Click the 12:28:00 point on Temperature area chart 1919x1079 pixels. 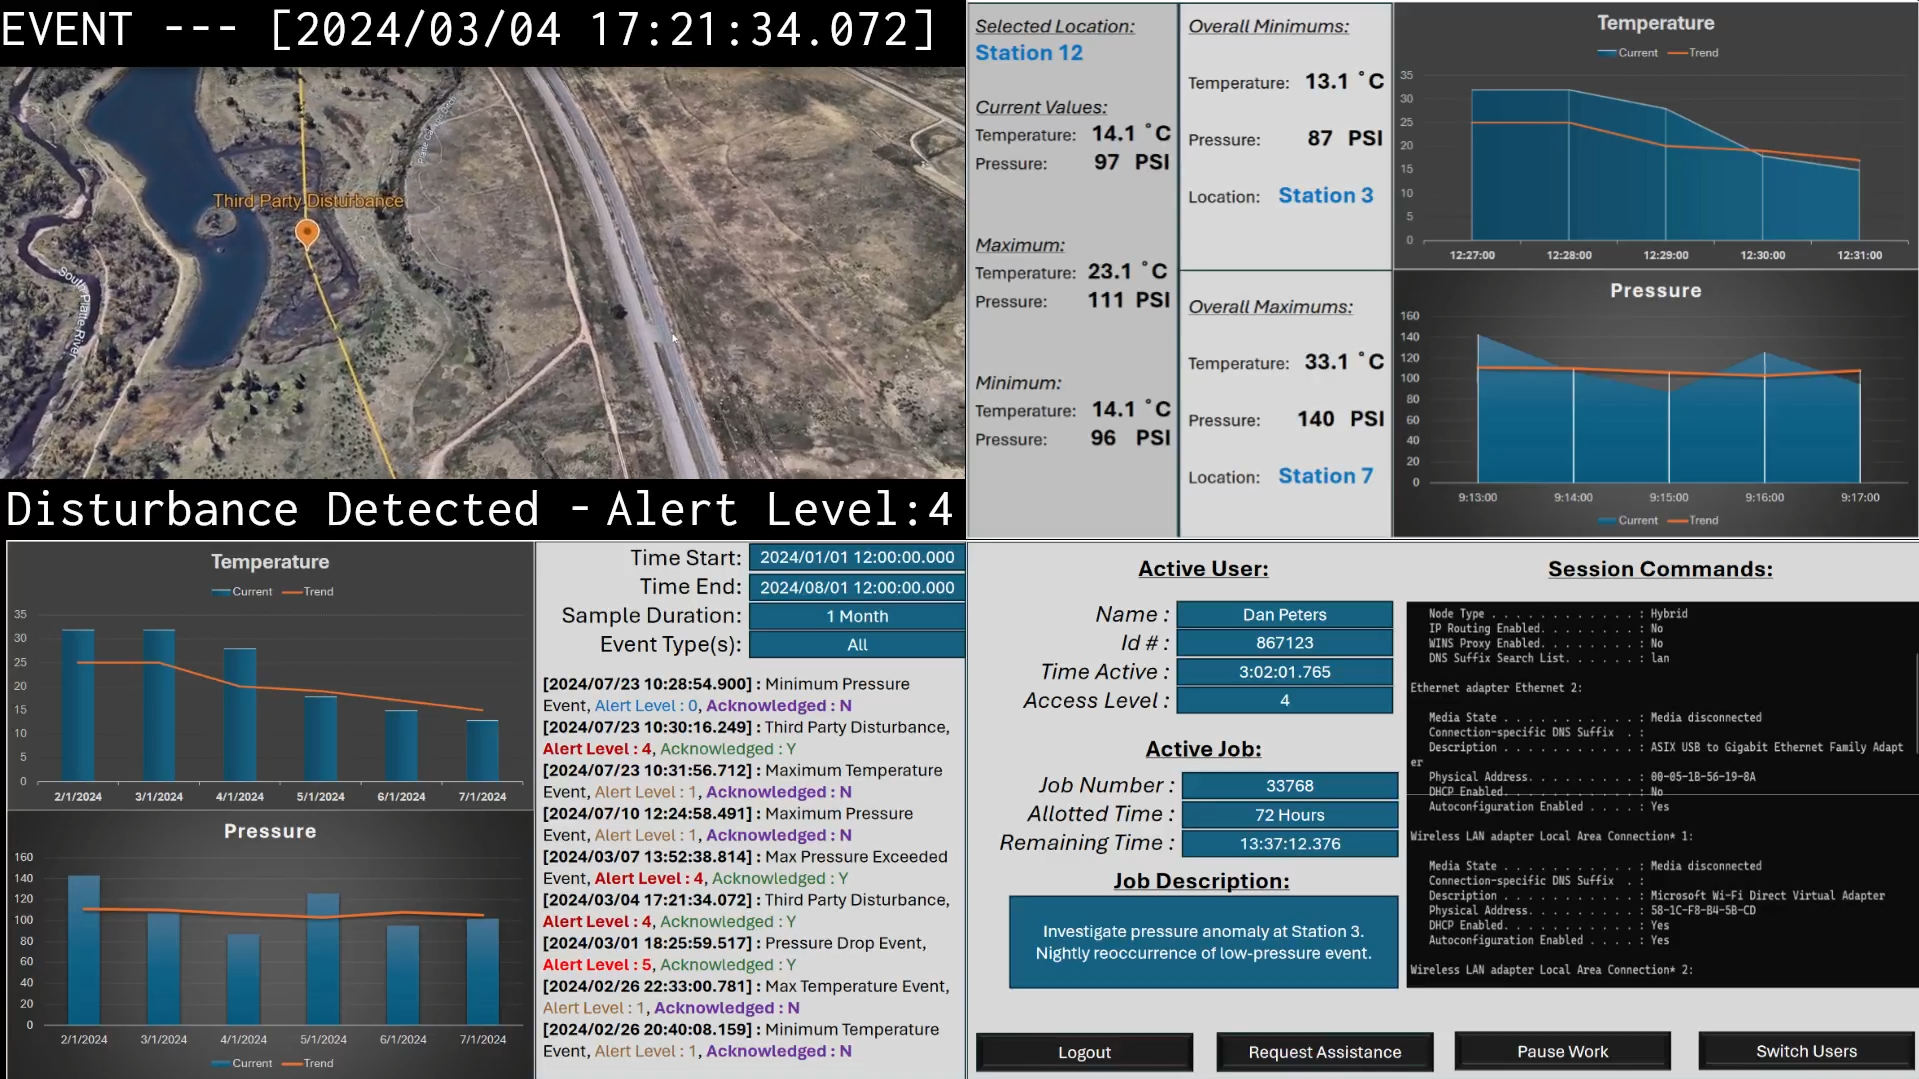coord(1569,90)
